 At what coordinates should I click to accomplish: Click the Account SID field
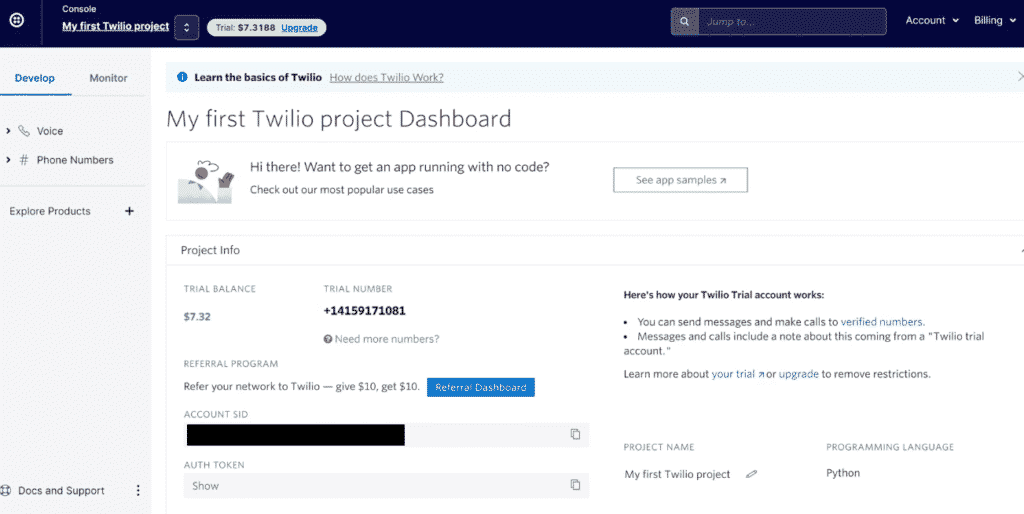click(x=387, y=434)
